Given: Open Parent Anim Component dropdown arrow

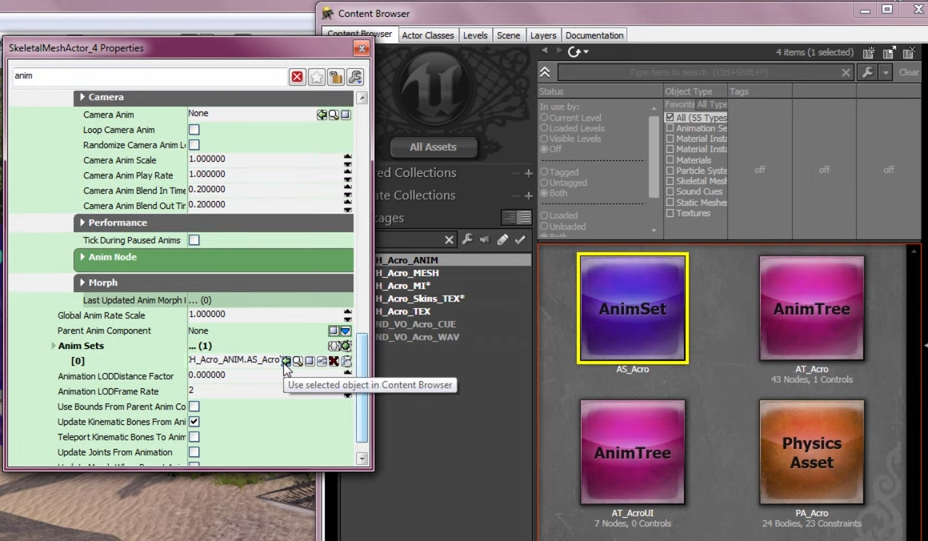Looking at the screenshot, I should pos(346,330).
